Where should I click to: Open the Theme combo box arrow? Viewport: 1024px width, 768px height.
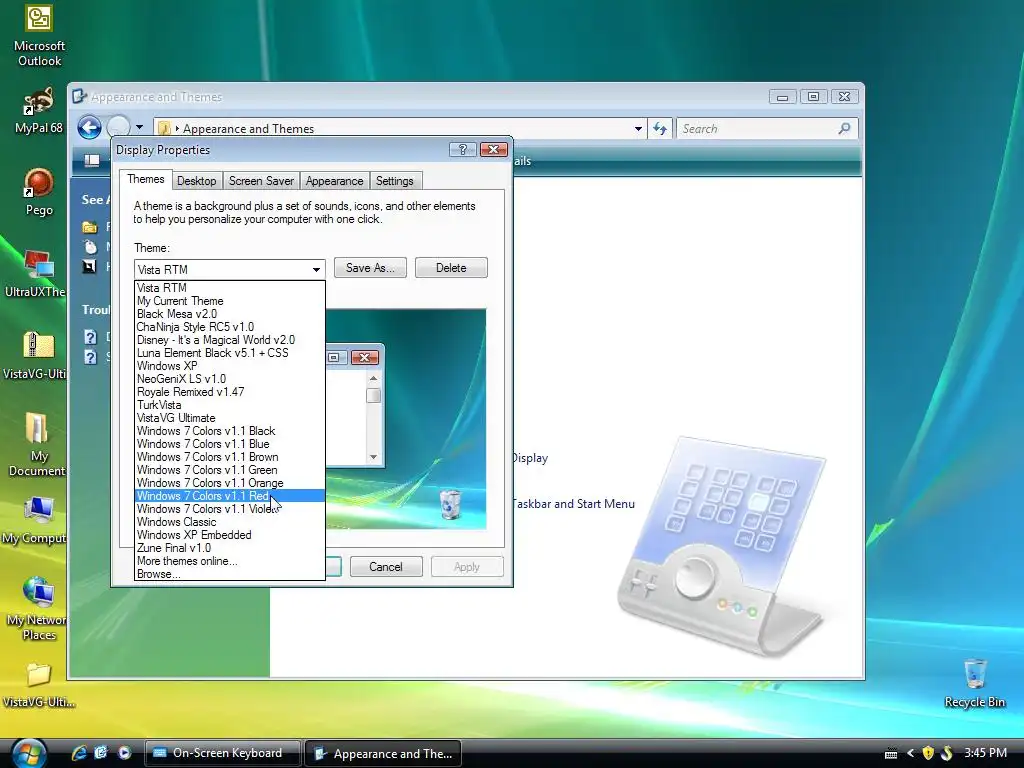[316, 269]
